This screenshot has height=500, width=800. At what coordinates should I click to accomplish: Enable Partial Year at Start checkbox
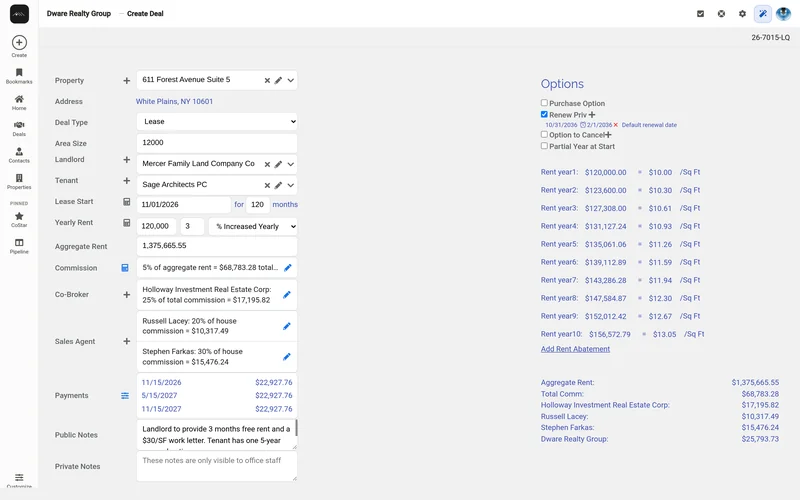544,145
